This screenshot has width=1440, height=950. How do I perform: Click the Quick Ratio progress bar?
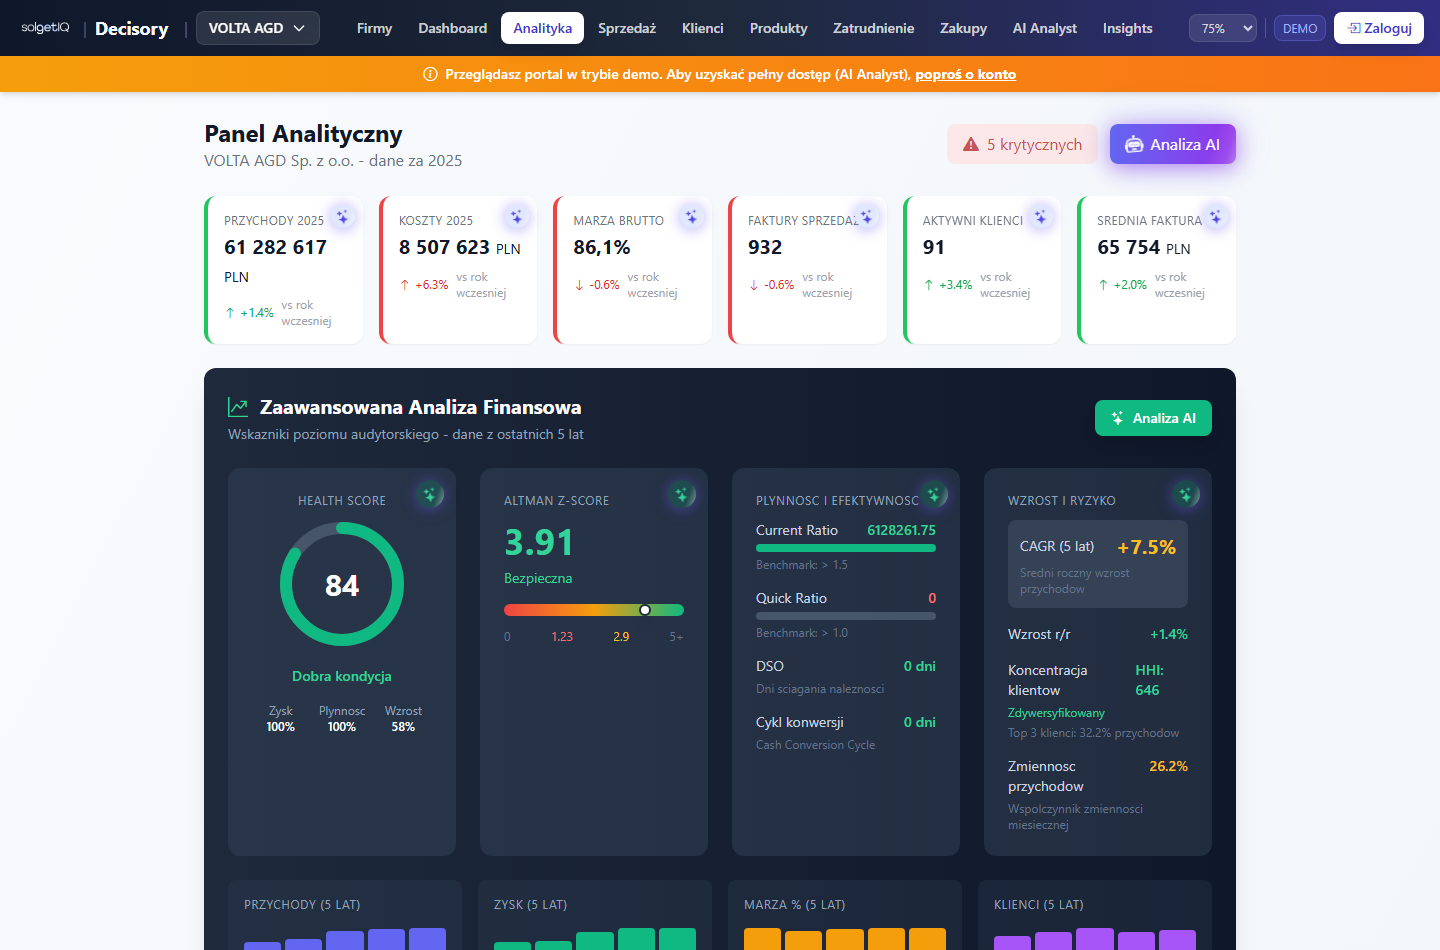pyautogui.click(x=846, y=616)
